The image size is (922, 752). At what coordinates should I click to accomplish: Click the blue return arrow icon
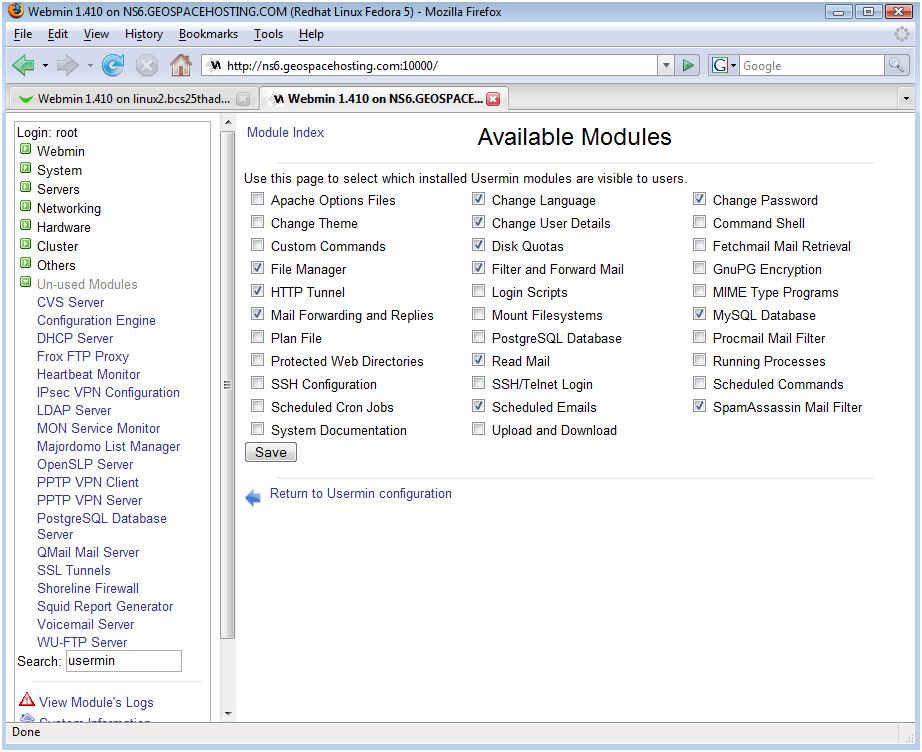click(253, 497)
